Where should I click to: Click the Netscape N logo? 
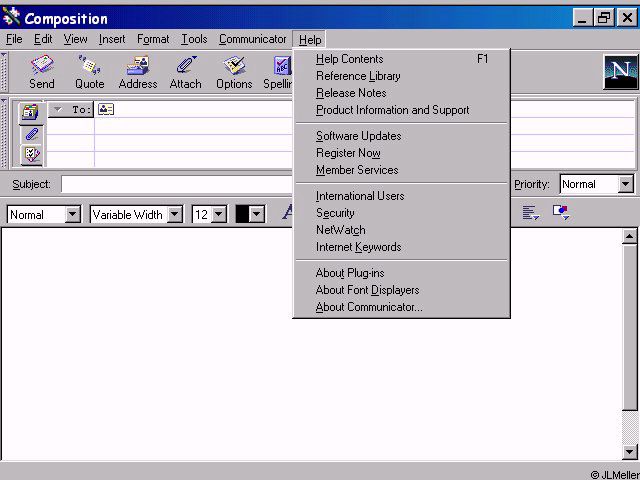tap(620, 72)
